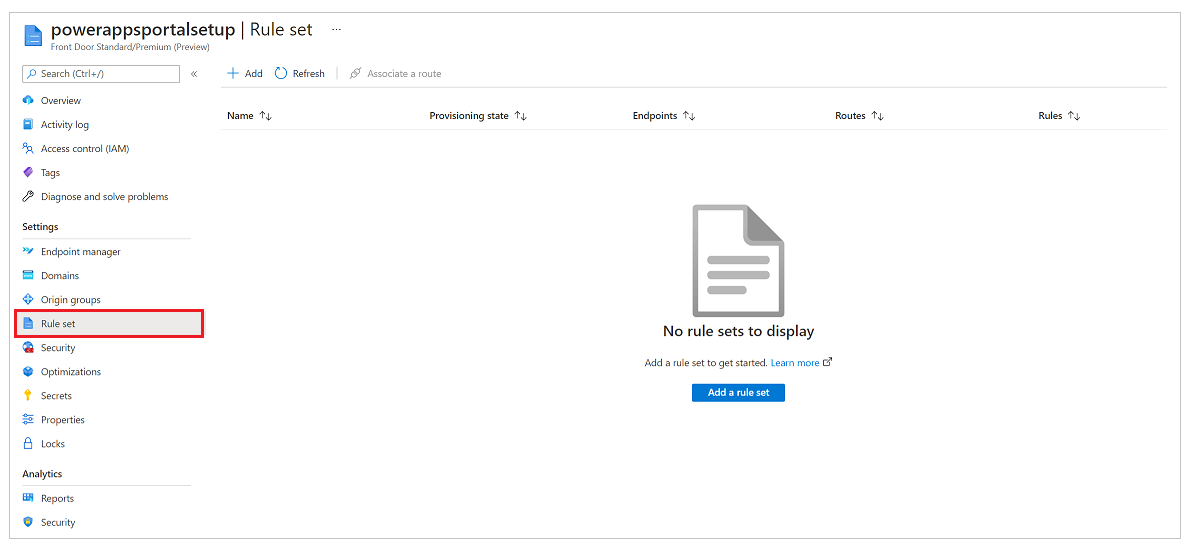Click the Secrets key icon

pyautogui.click(x=28, y=395)
